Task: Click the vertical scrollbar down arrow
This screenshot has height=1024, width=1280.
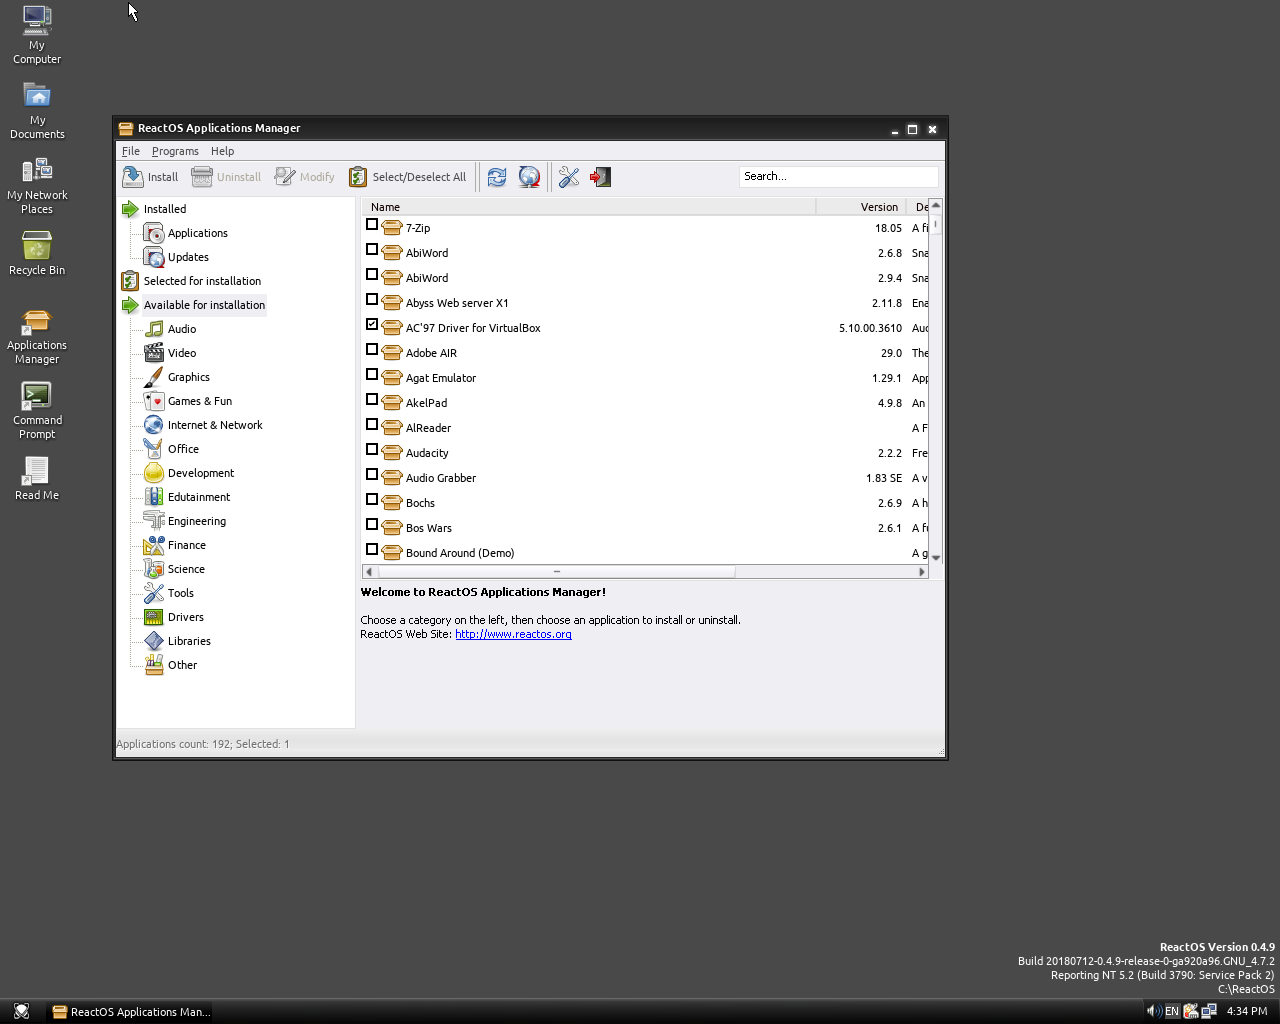Action: 936,557
